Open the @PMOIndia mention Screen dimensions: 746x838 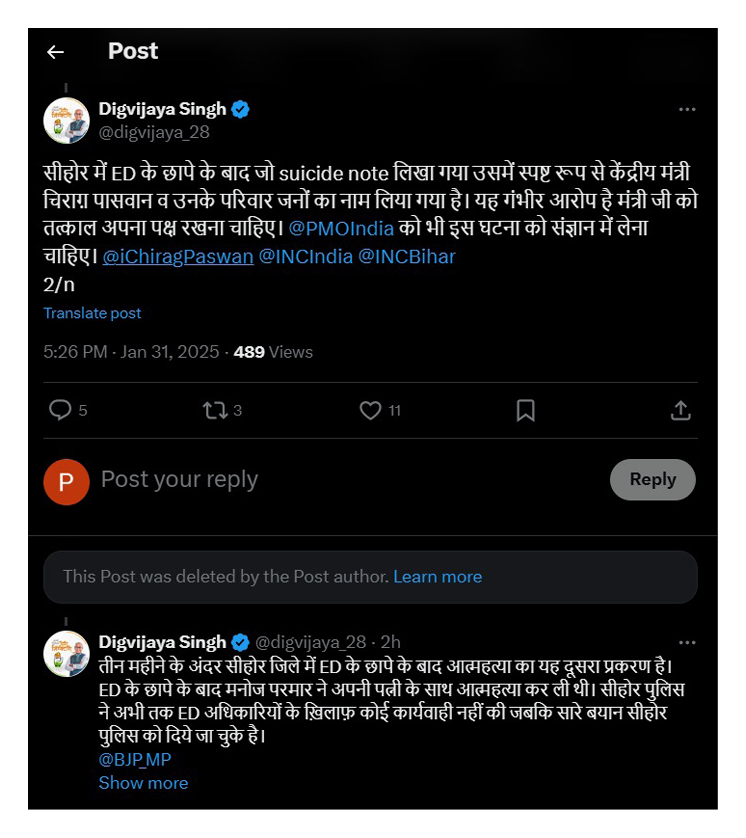(x=341, y=227)
